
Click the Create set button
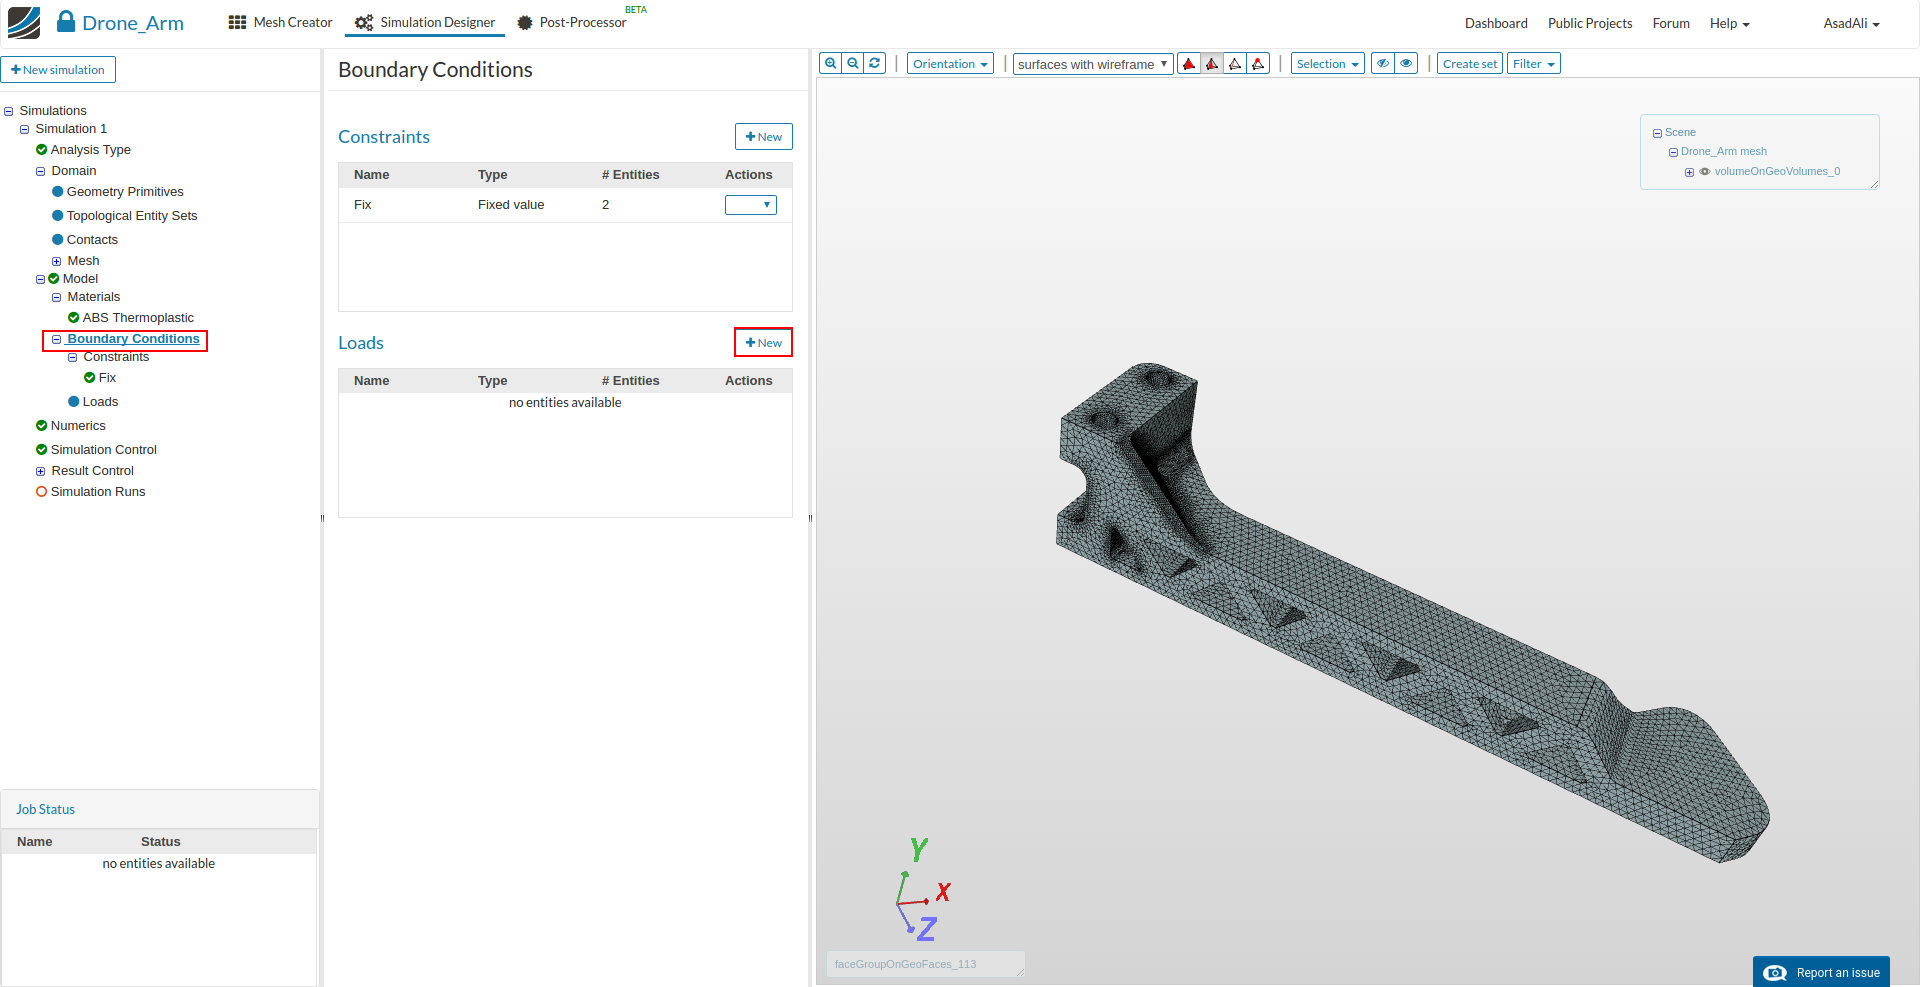point(1469,63)
